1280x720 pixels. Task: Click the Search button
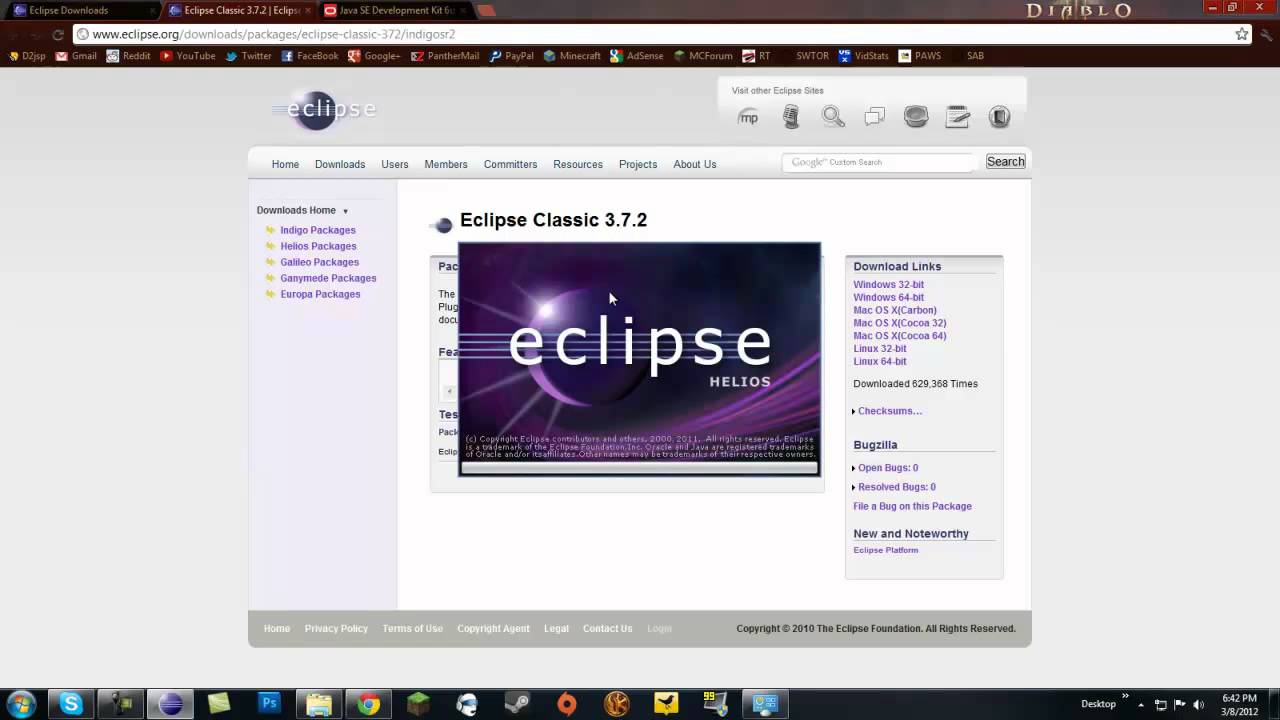(x=1006, y=162)
